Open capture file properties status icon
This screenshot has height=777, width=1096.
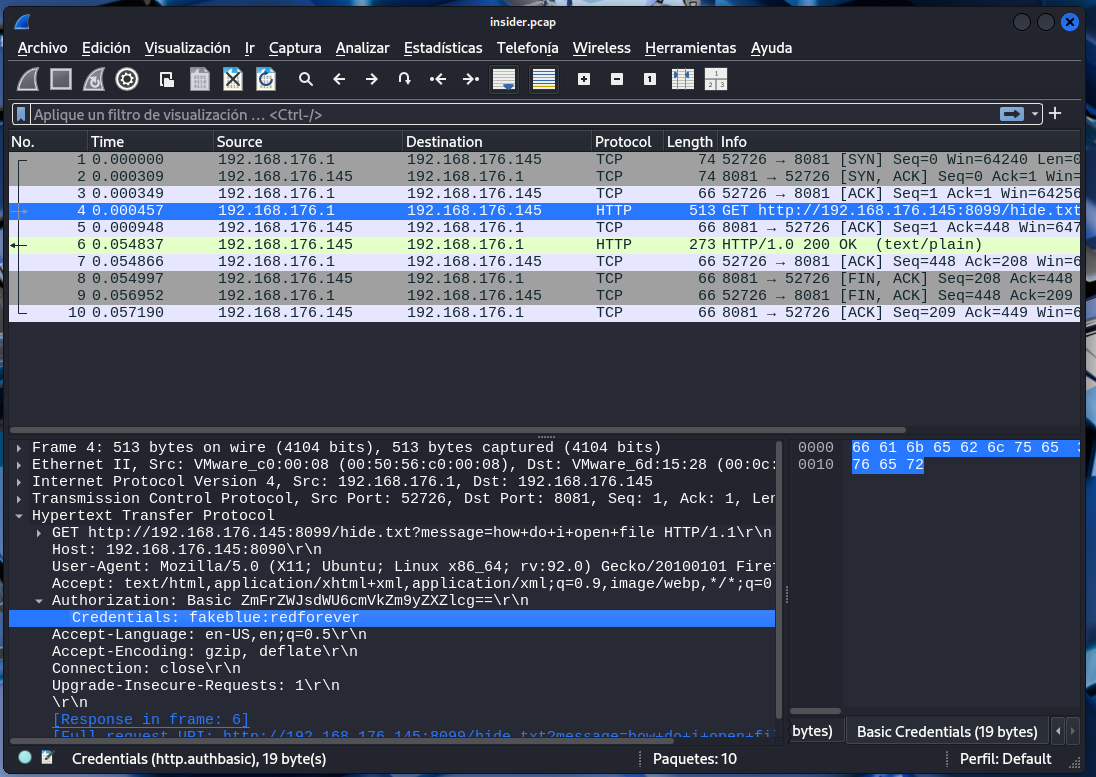pos(48,757)
